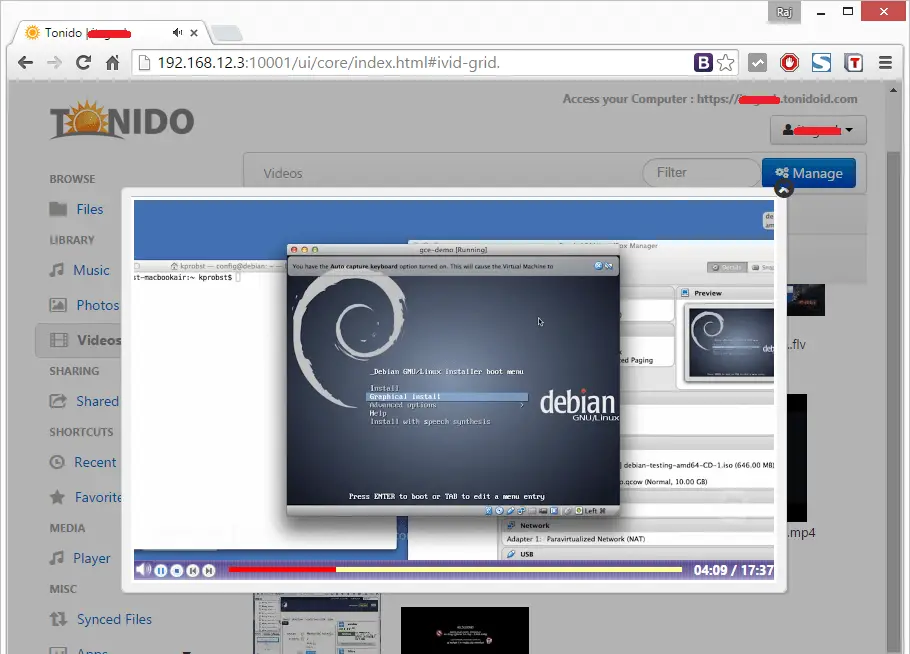Click the Recent clock icon
Viewport: 910px width, 654px height.
[x=57, y=462]
